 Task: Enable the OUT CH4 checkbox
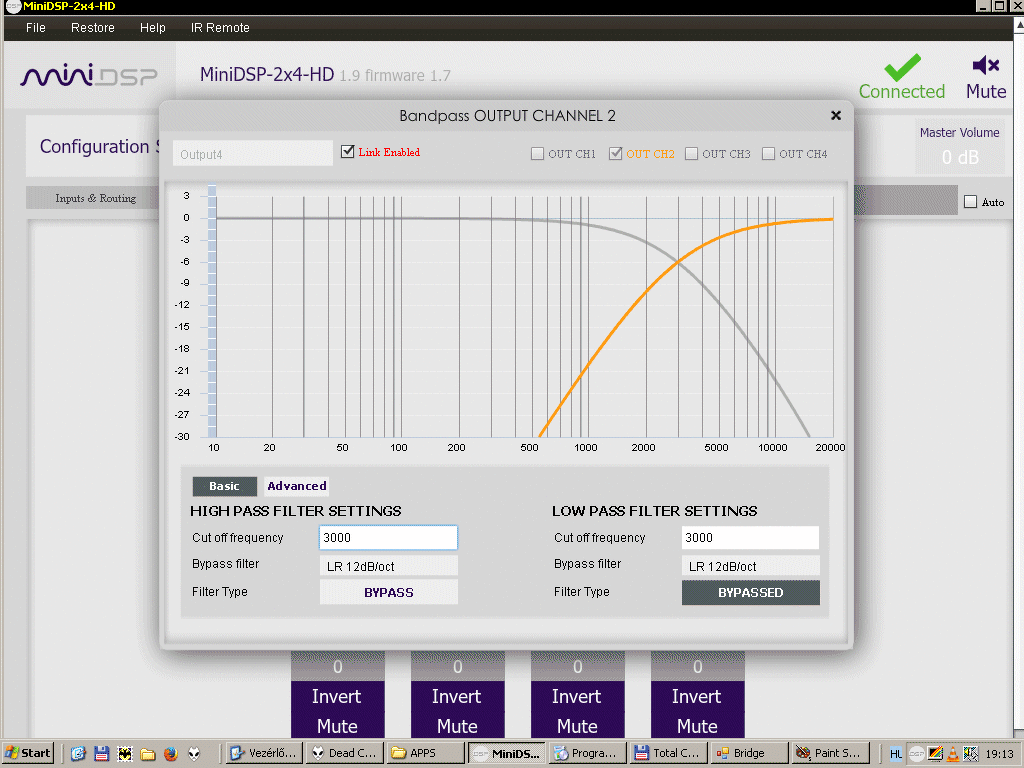click(768, 153)
